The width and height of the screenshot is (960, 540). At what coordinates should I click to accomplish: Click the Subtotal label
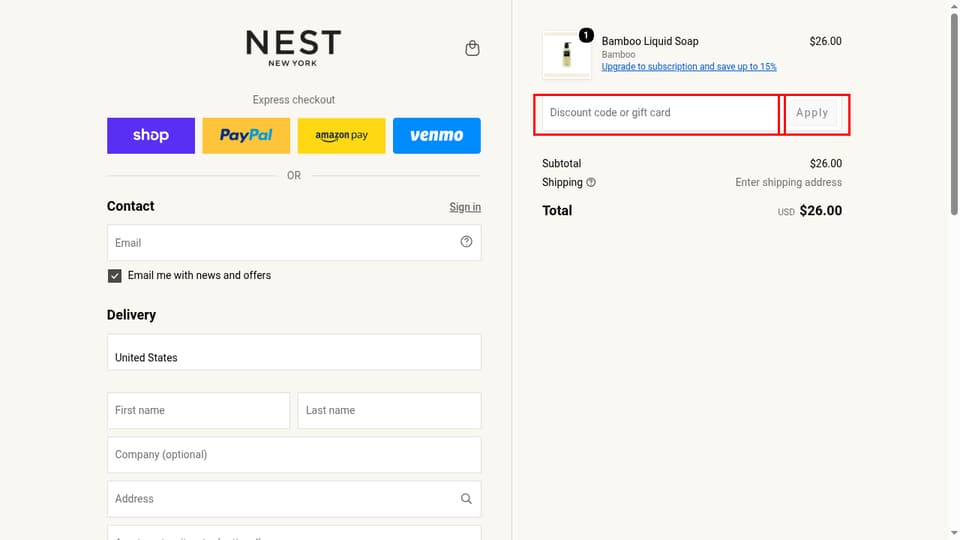click(x=561, y=163)
